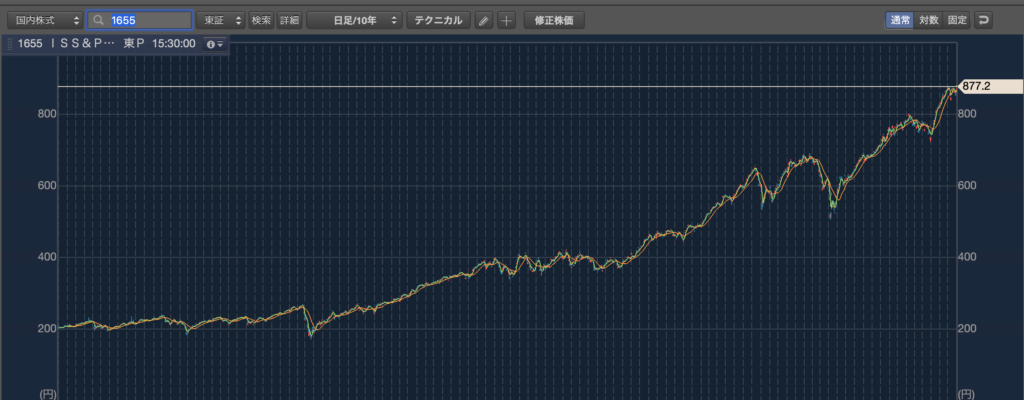Click the ＩＳＳ＆Ｐ… stock name text
Image resolution: width=1024 pixels, height=400 pixels.
(82, 44)
